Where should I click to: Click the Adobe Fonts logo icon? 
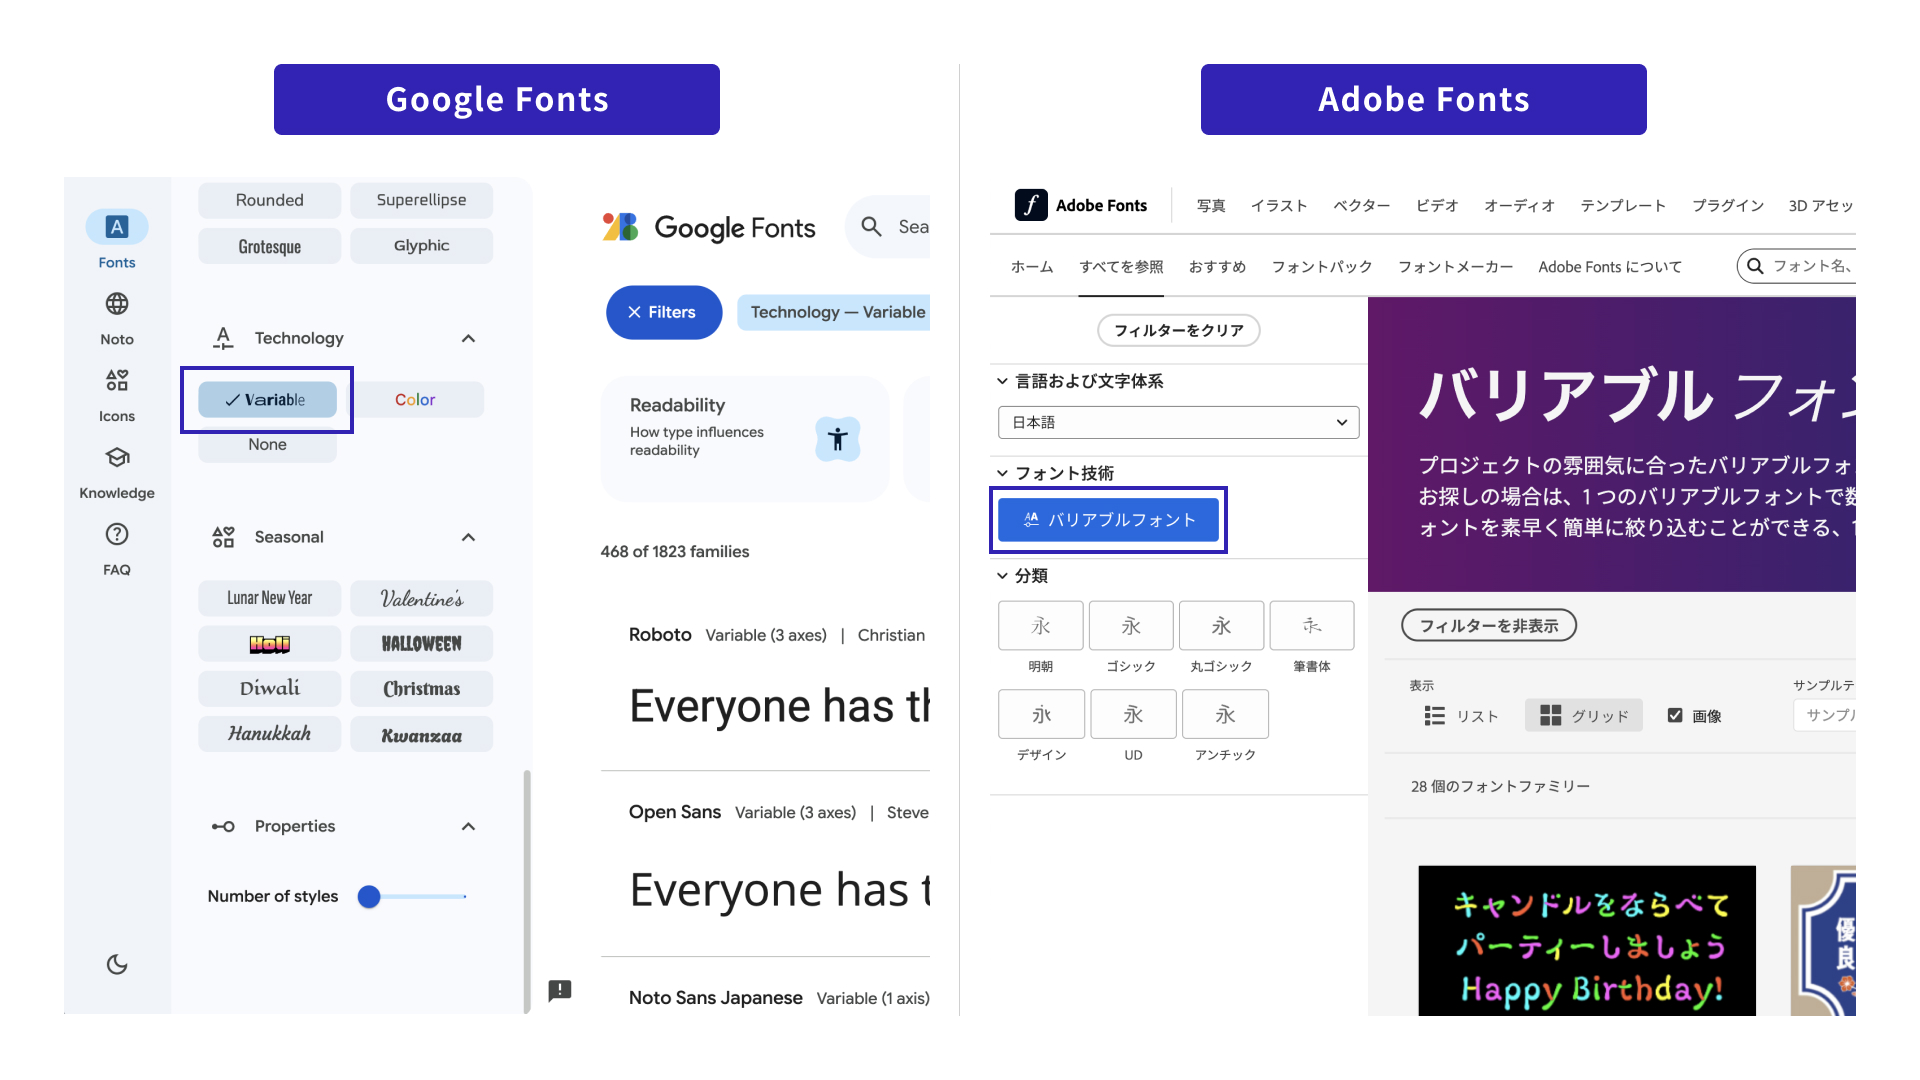(1031, 205)
